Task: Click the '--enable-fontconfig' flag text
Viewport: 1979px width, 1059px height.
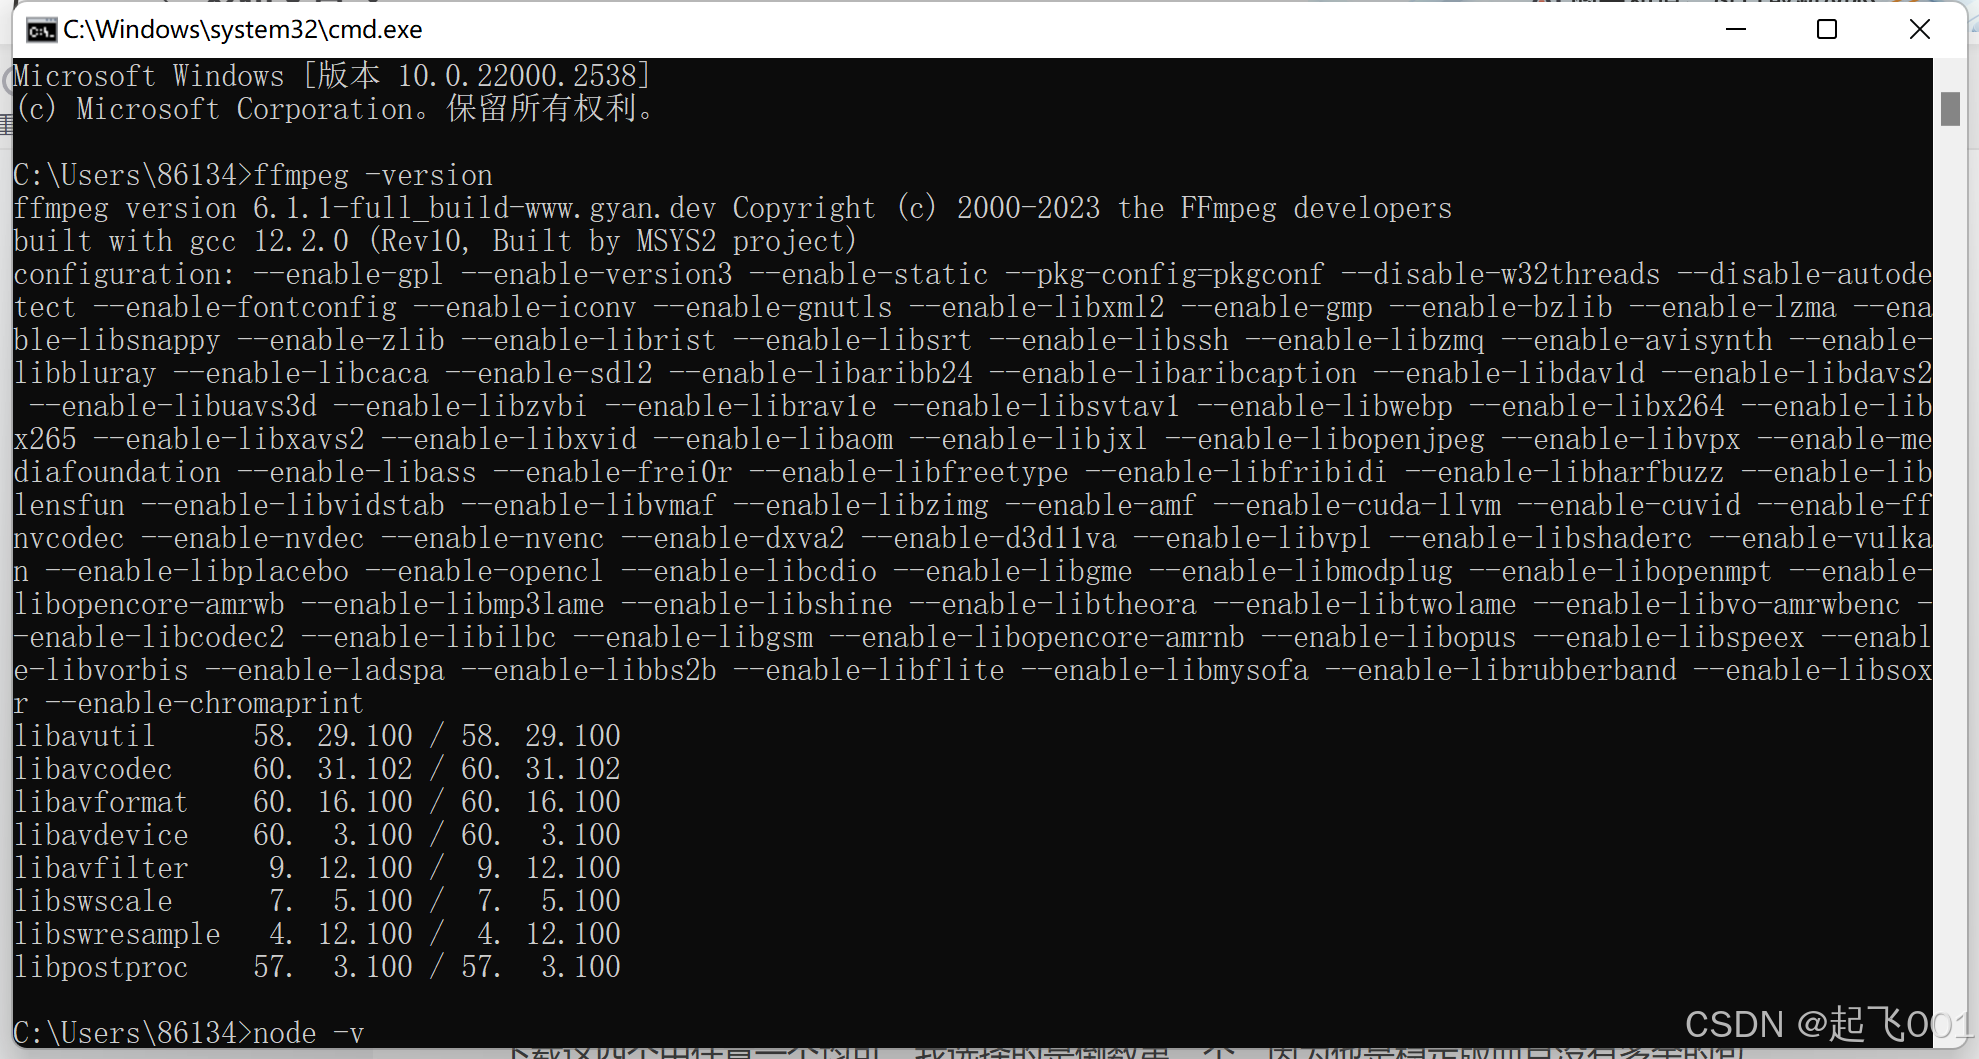Action: (245, 307)
